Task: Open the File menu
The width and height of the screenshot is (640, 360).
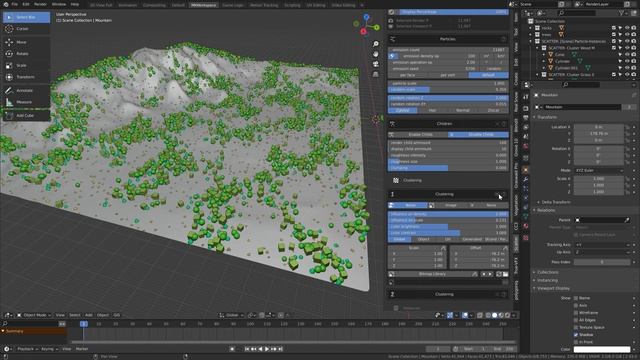Action: 15,4
